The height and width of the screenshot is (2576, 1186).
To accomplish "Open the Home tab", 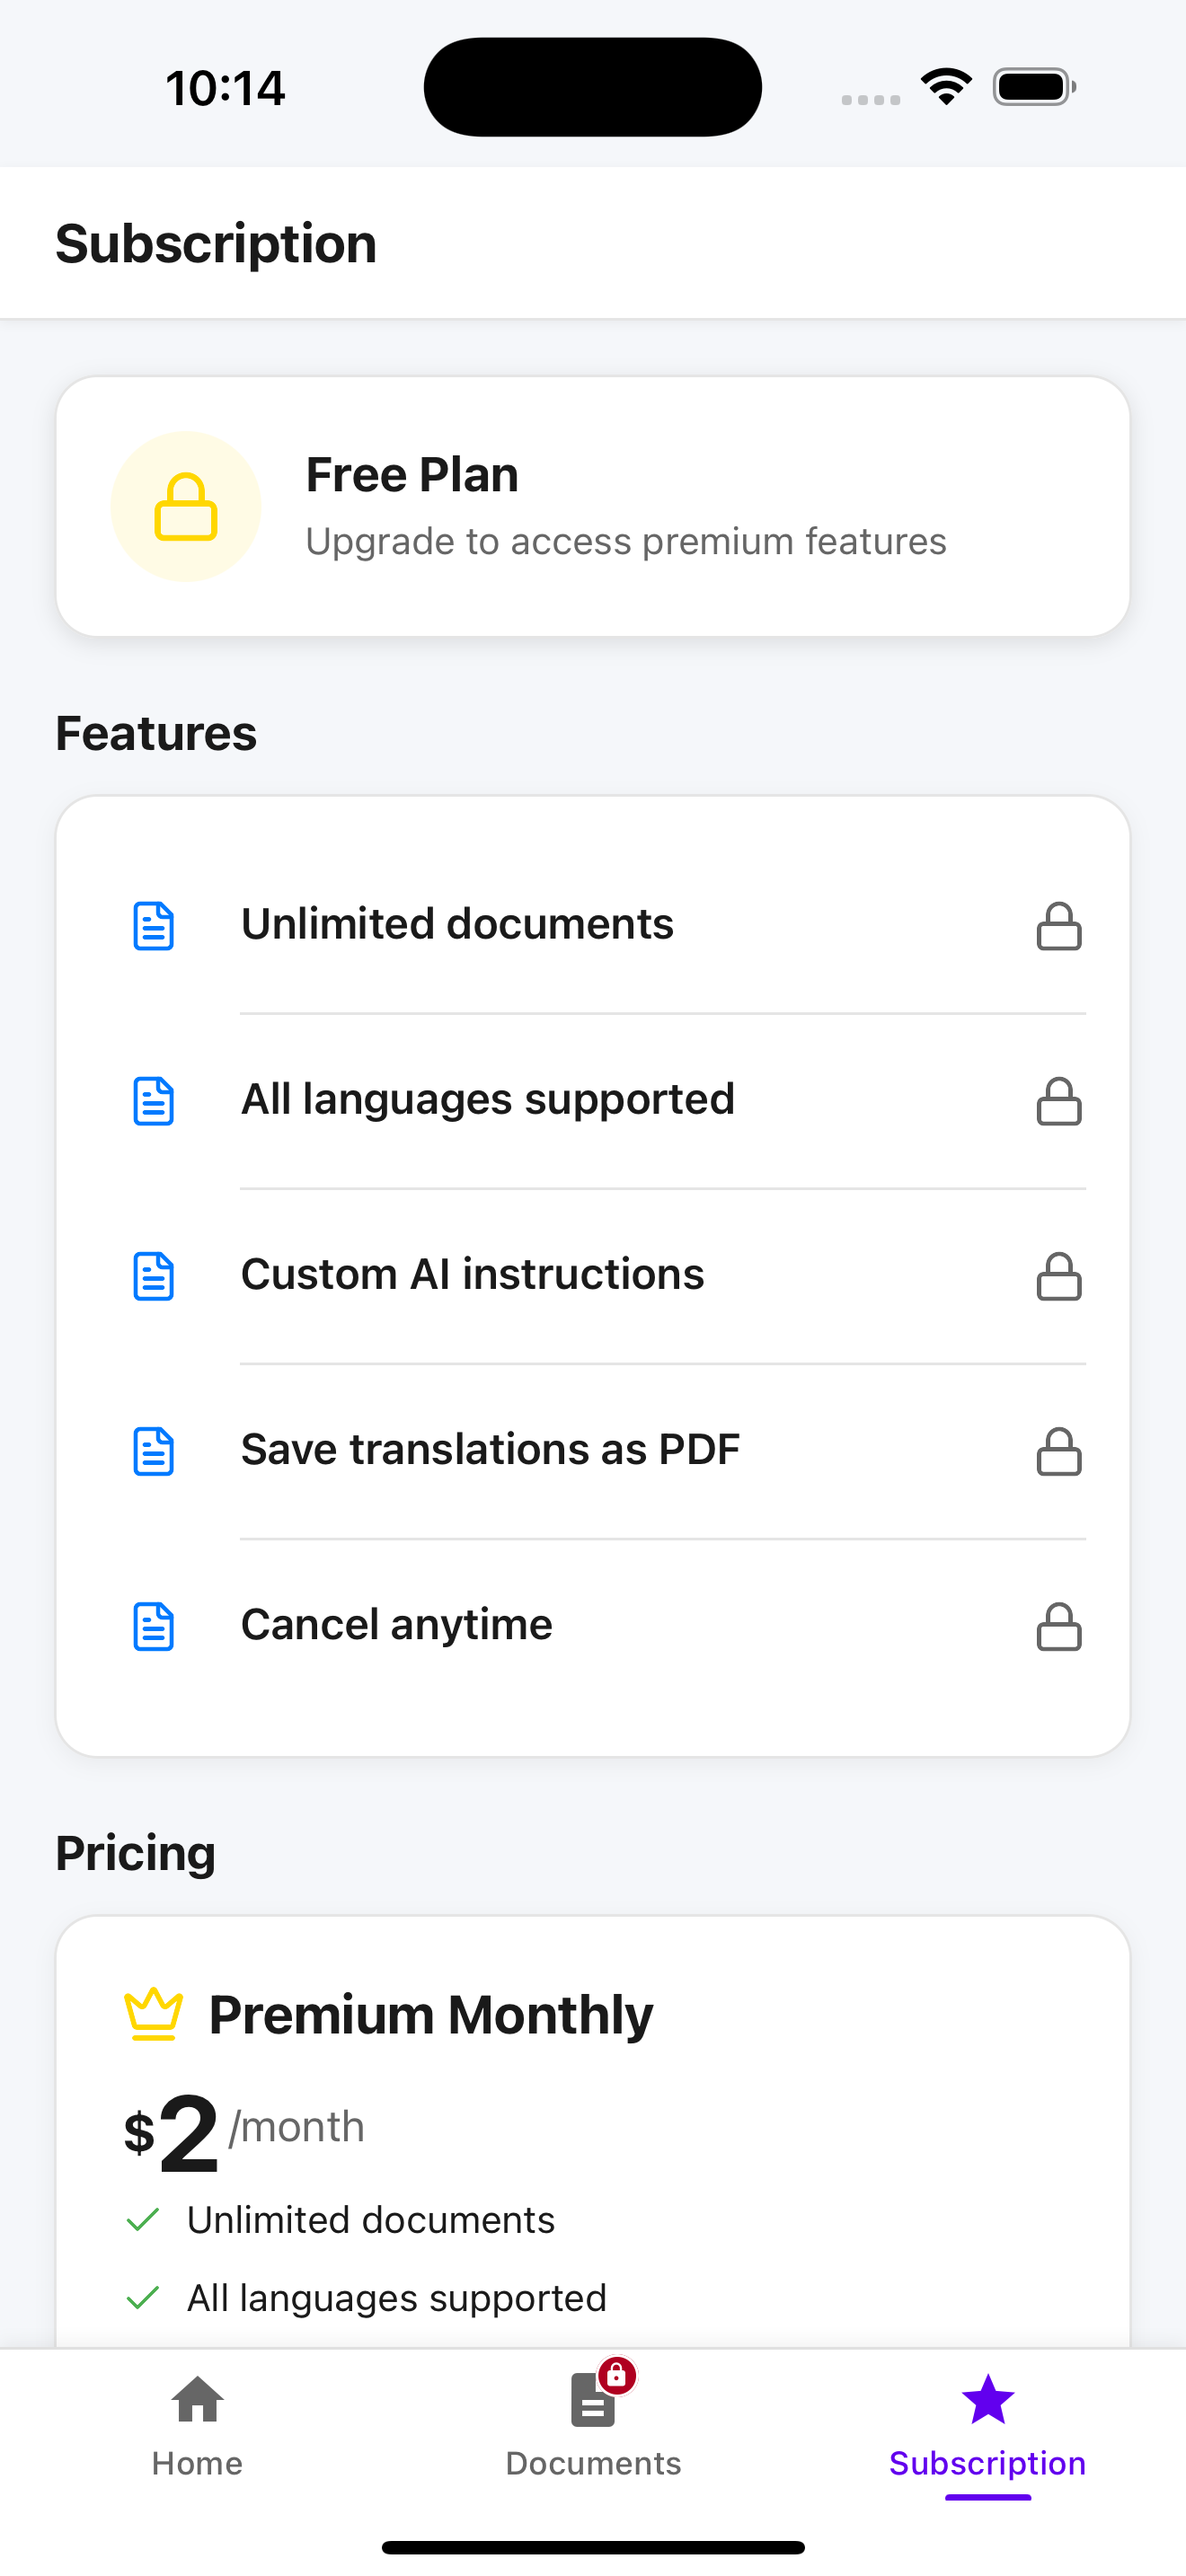I will tap(197, 2425).
